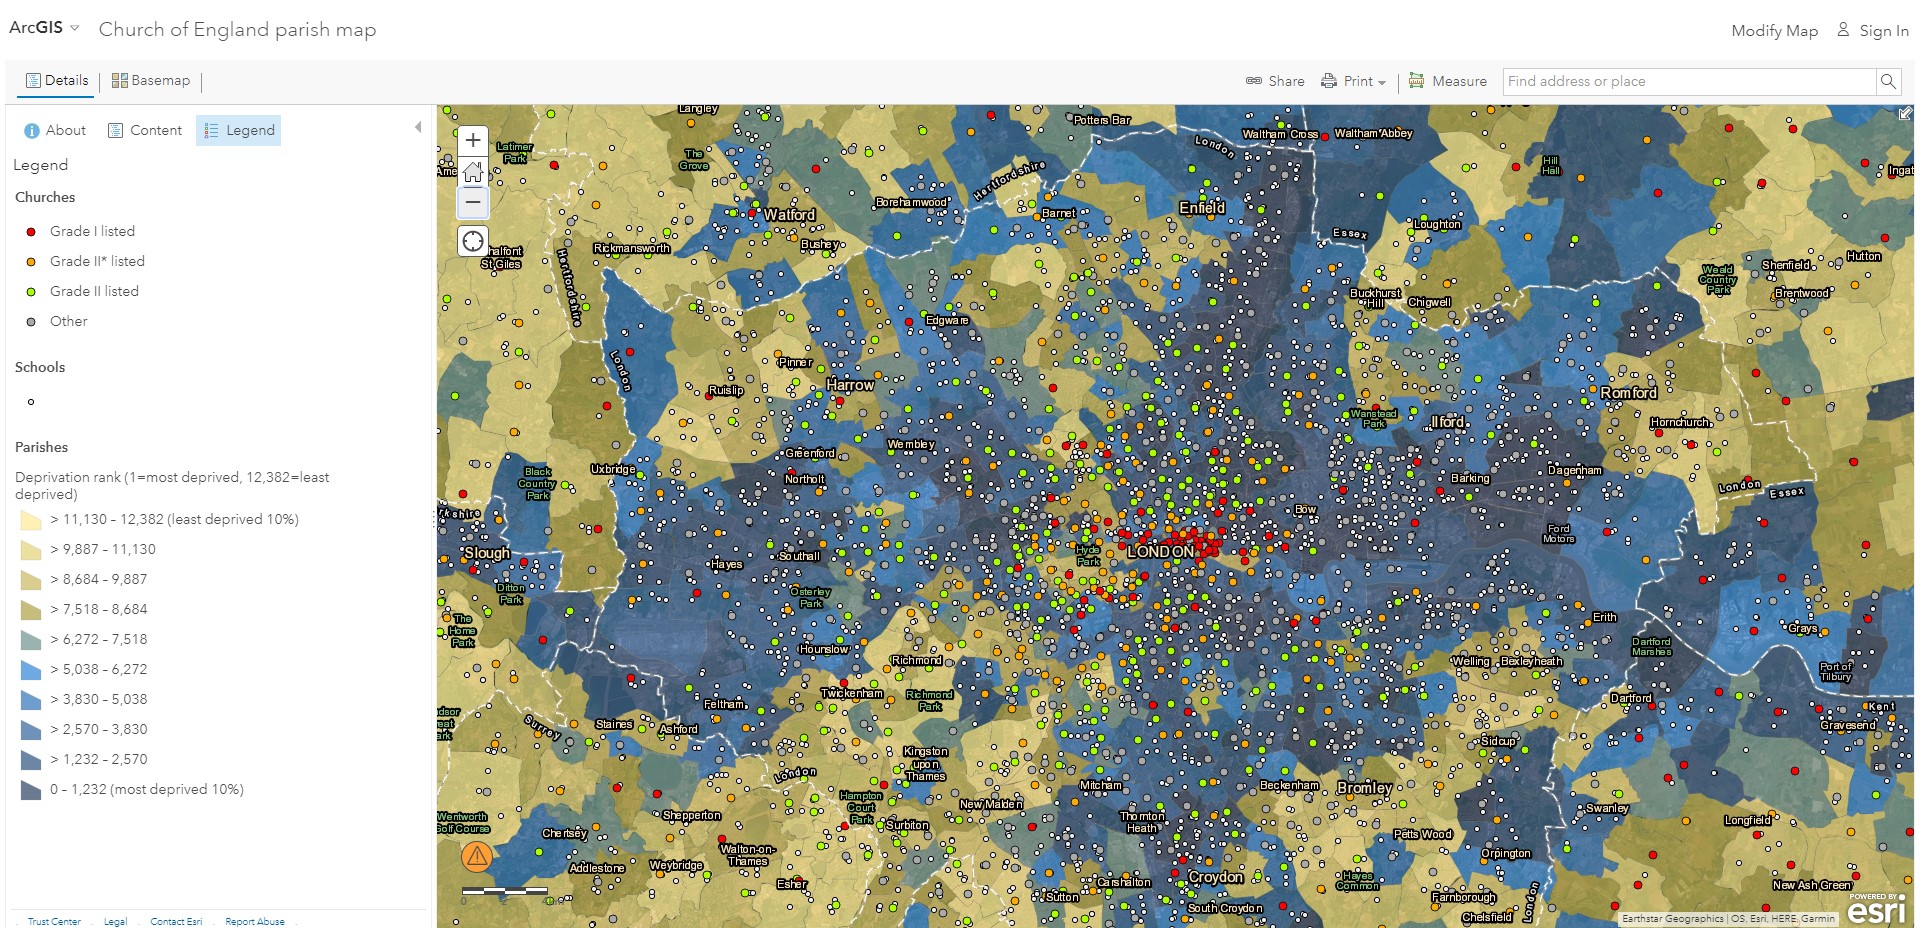Click the Sign In link
1920x928 pixels.
[x=1873, y=30]
